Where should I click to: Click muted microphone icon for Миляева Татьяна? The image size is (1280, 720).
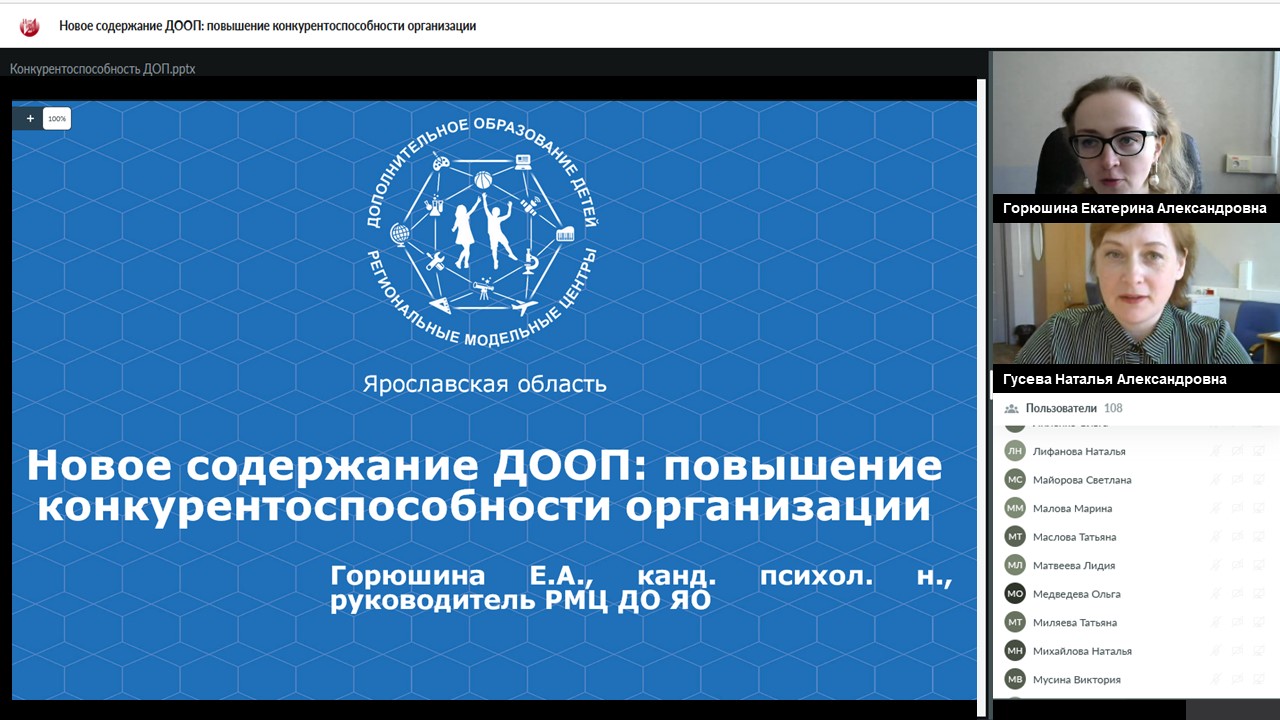point(1216,622)
